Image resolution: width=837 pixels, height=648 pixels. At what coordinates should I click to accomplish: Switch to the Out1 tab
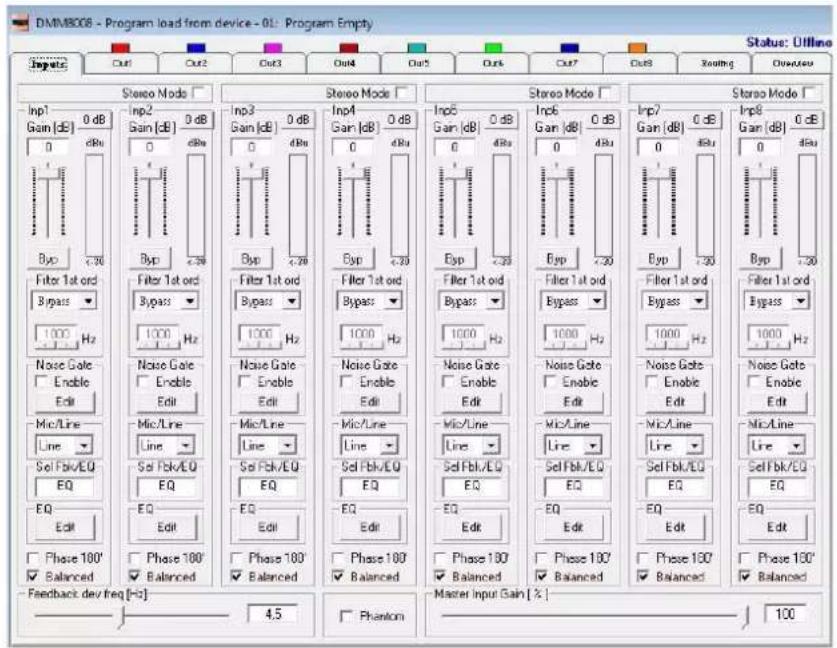click(x=122, y=64)
